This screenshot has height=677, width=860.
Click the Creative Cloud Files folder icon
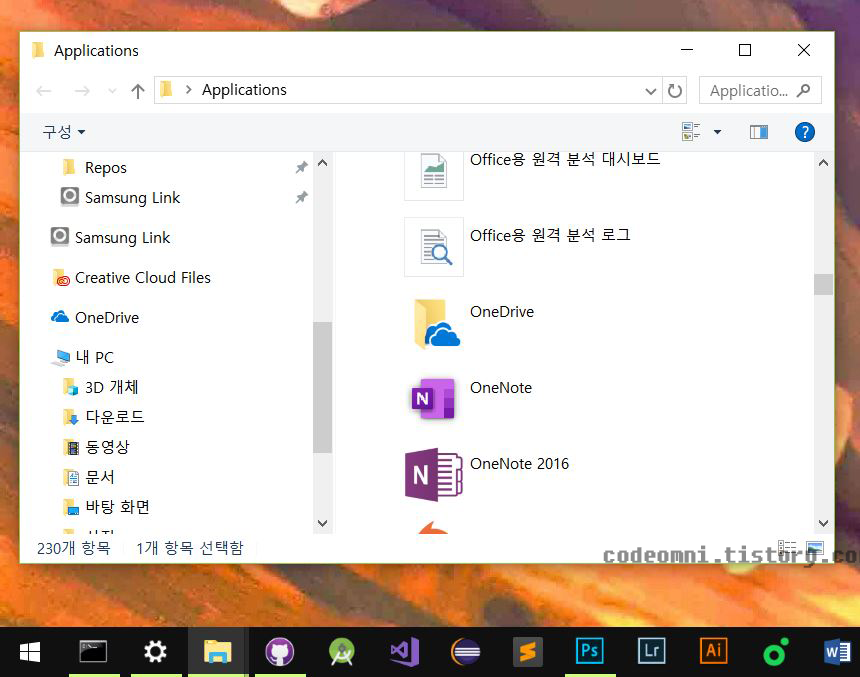[61, 278]
